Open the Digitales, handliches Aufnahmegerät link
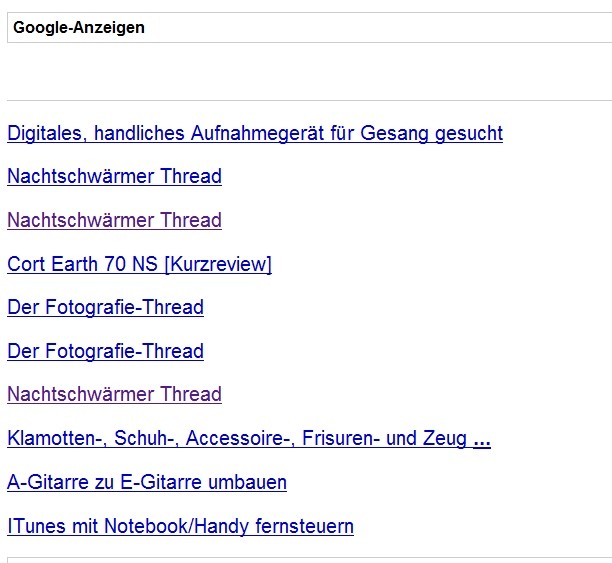 tap(255, 134)
